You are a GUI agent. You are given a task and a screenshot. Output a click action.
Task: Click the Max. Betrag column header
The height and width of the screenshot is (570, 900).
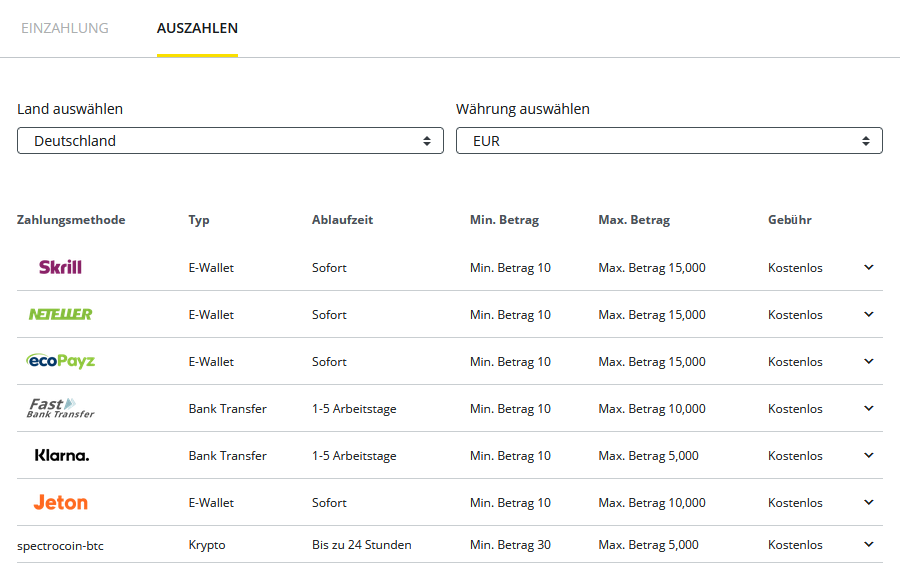[x=634, y=220]
